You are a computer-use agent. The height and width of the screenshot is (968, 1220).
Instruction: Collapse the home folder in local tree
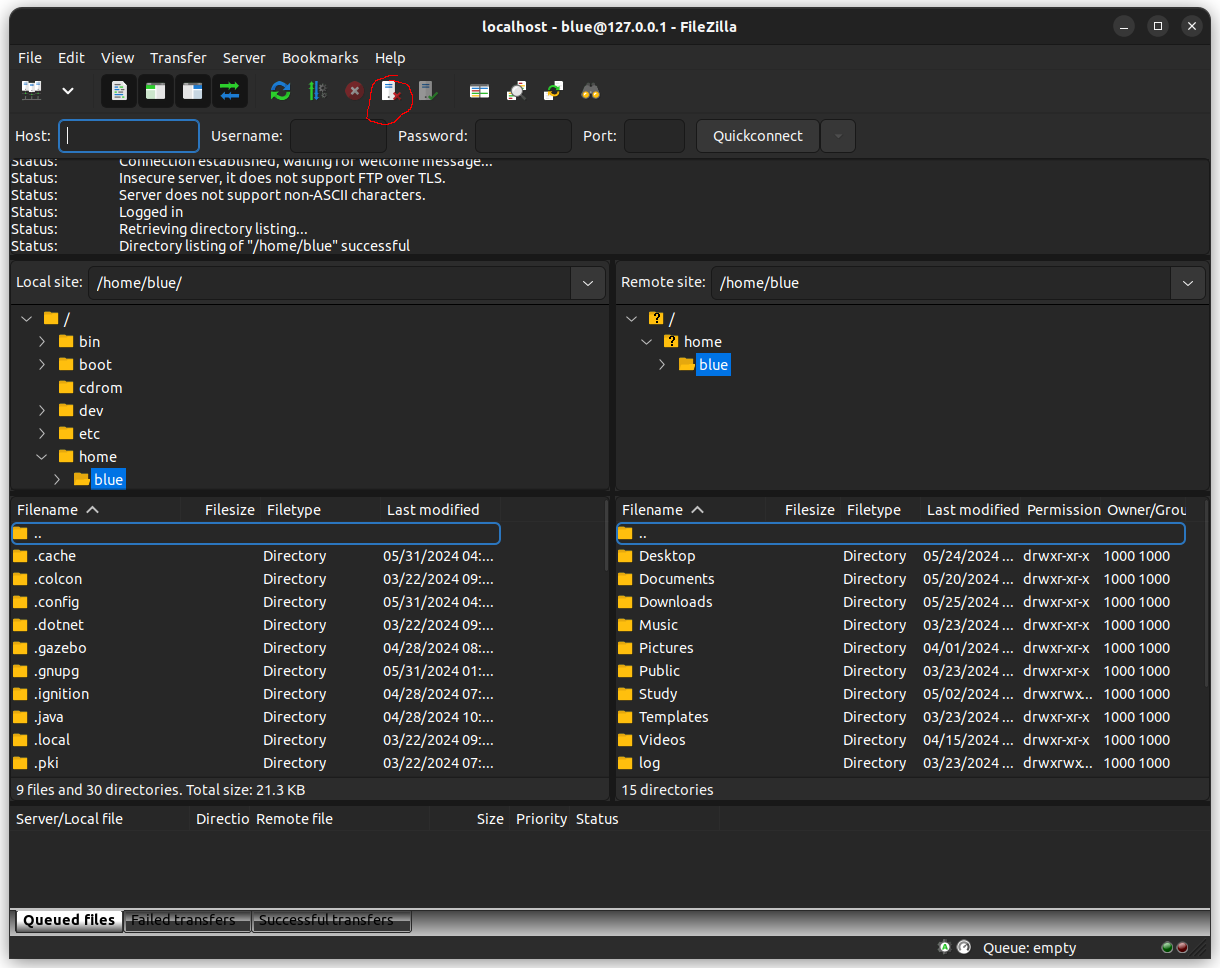click(42, 457)
